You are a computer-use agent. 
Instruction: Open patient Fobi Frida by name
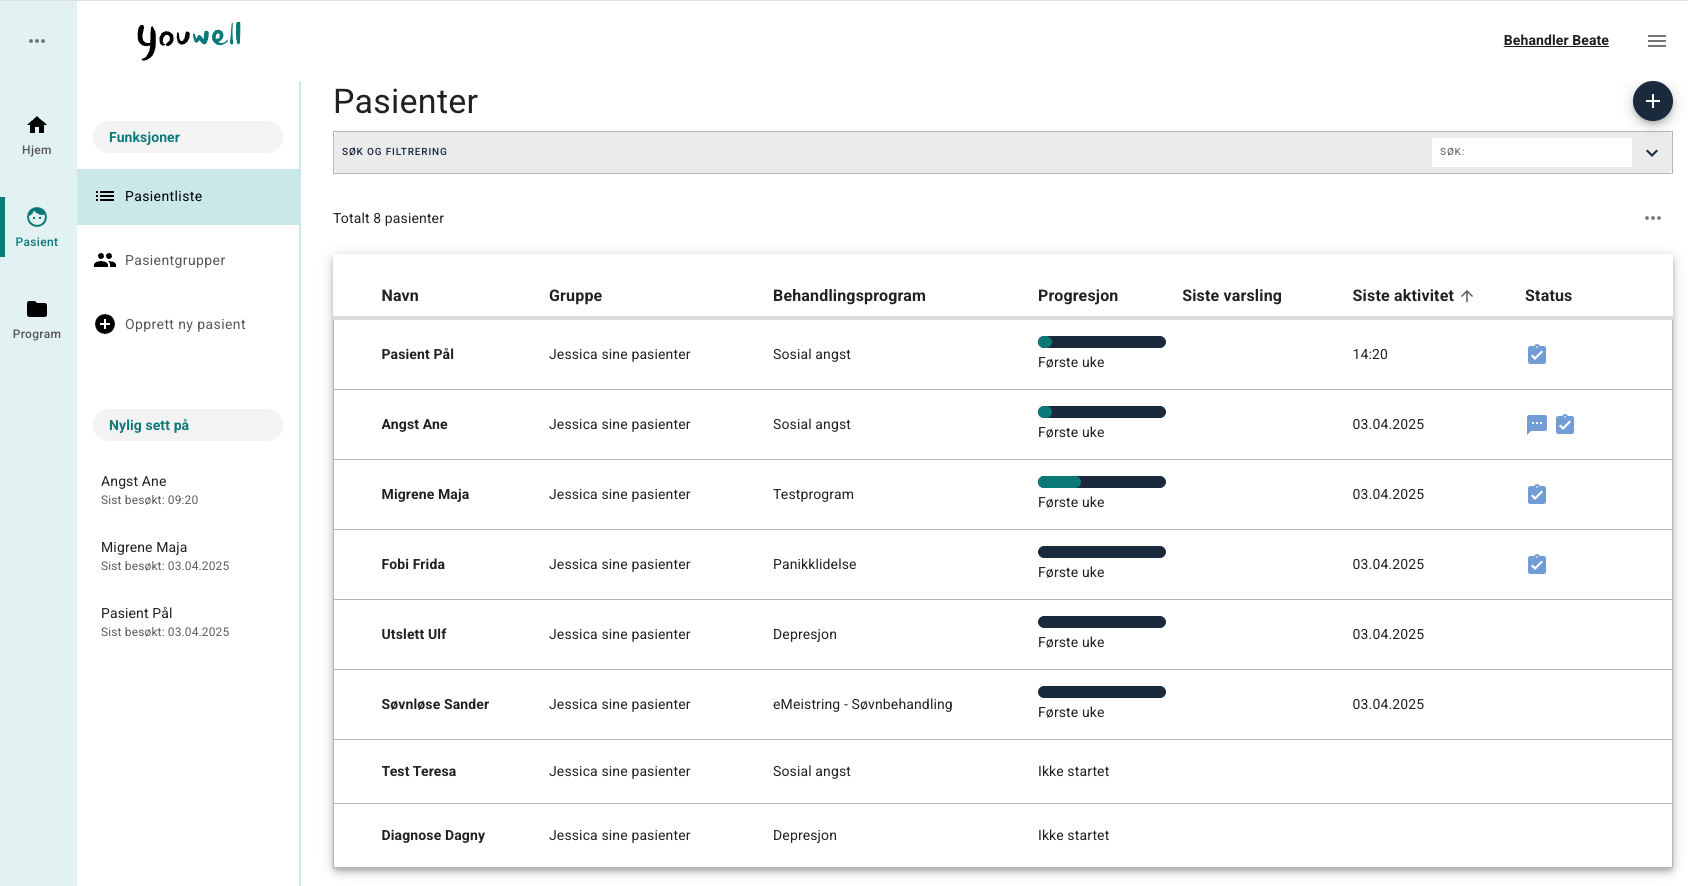413,564
